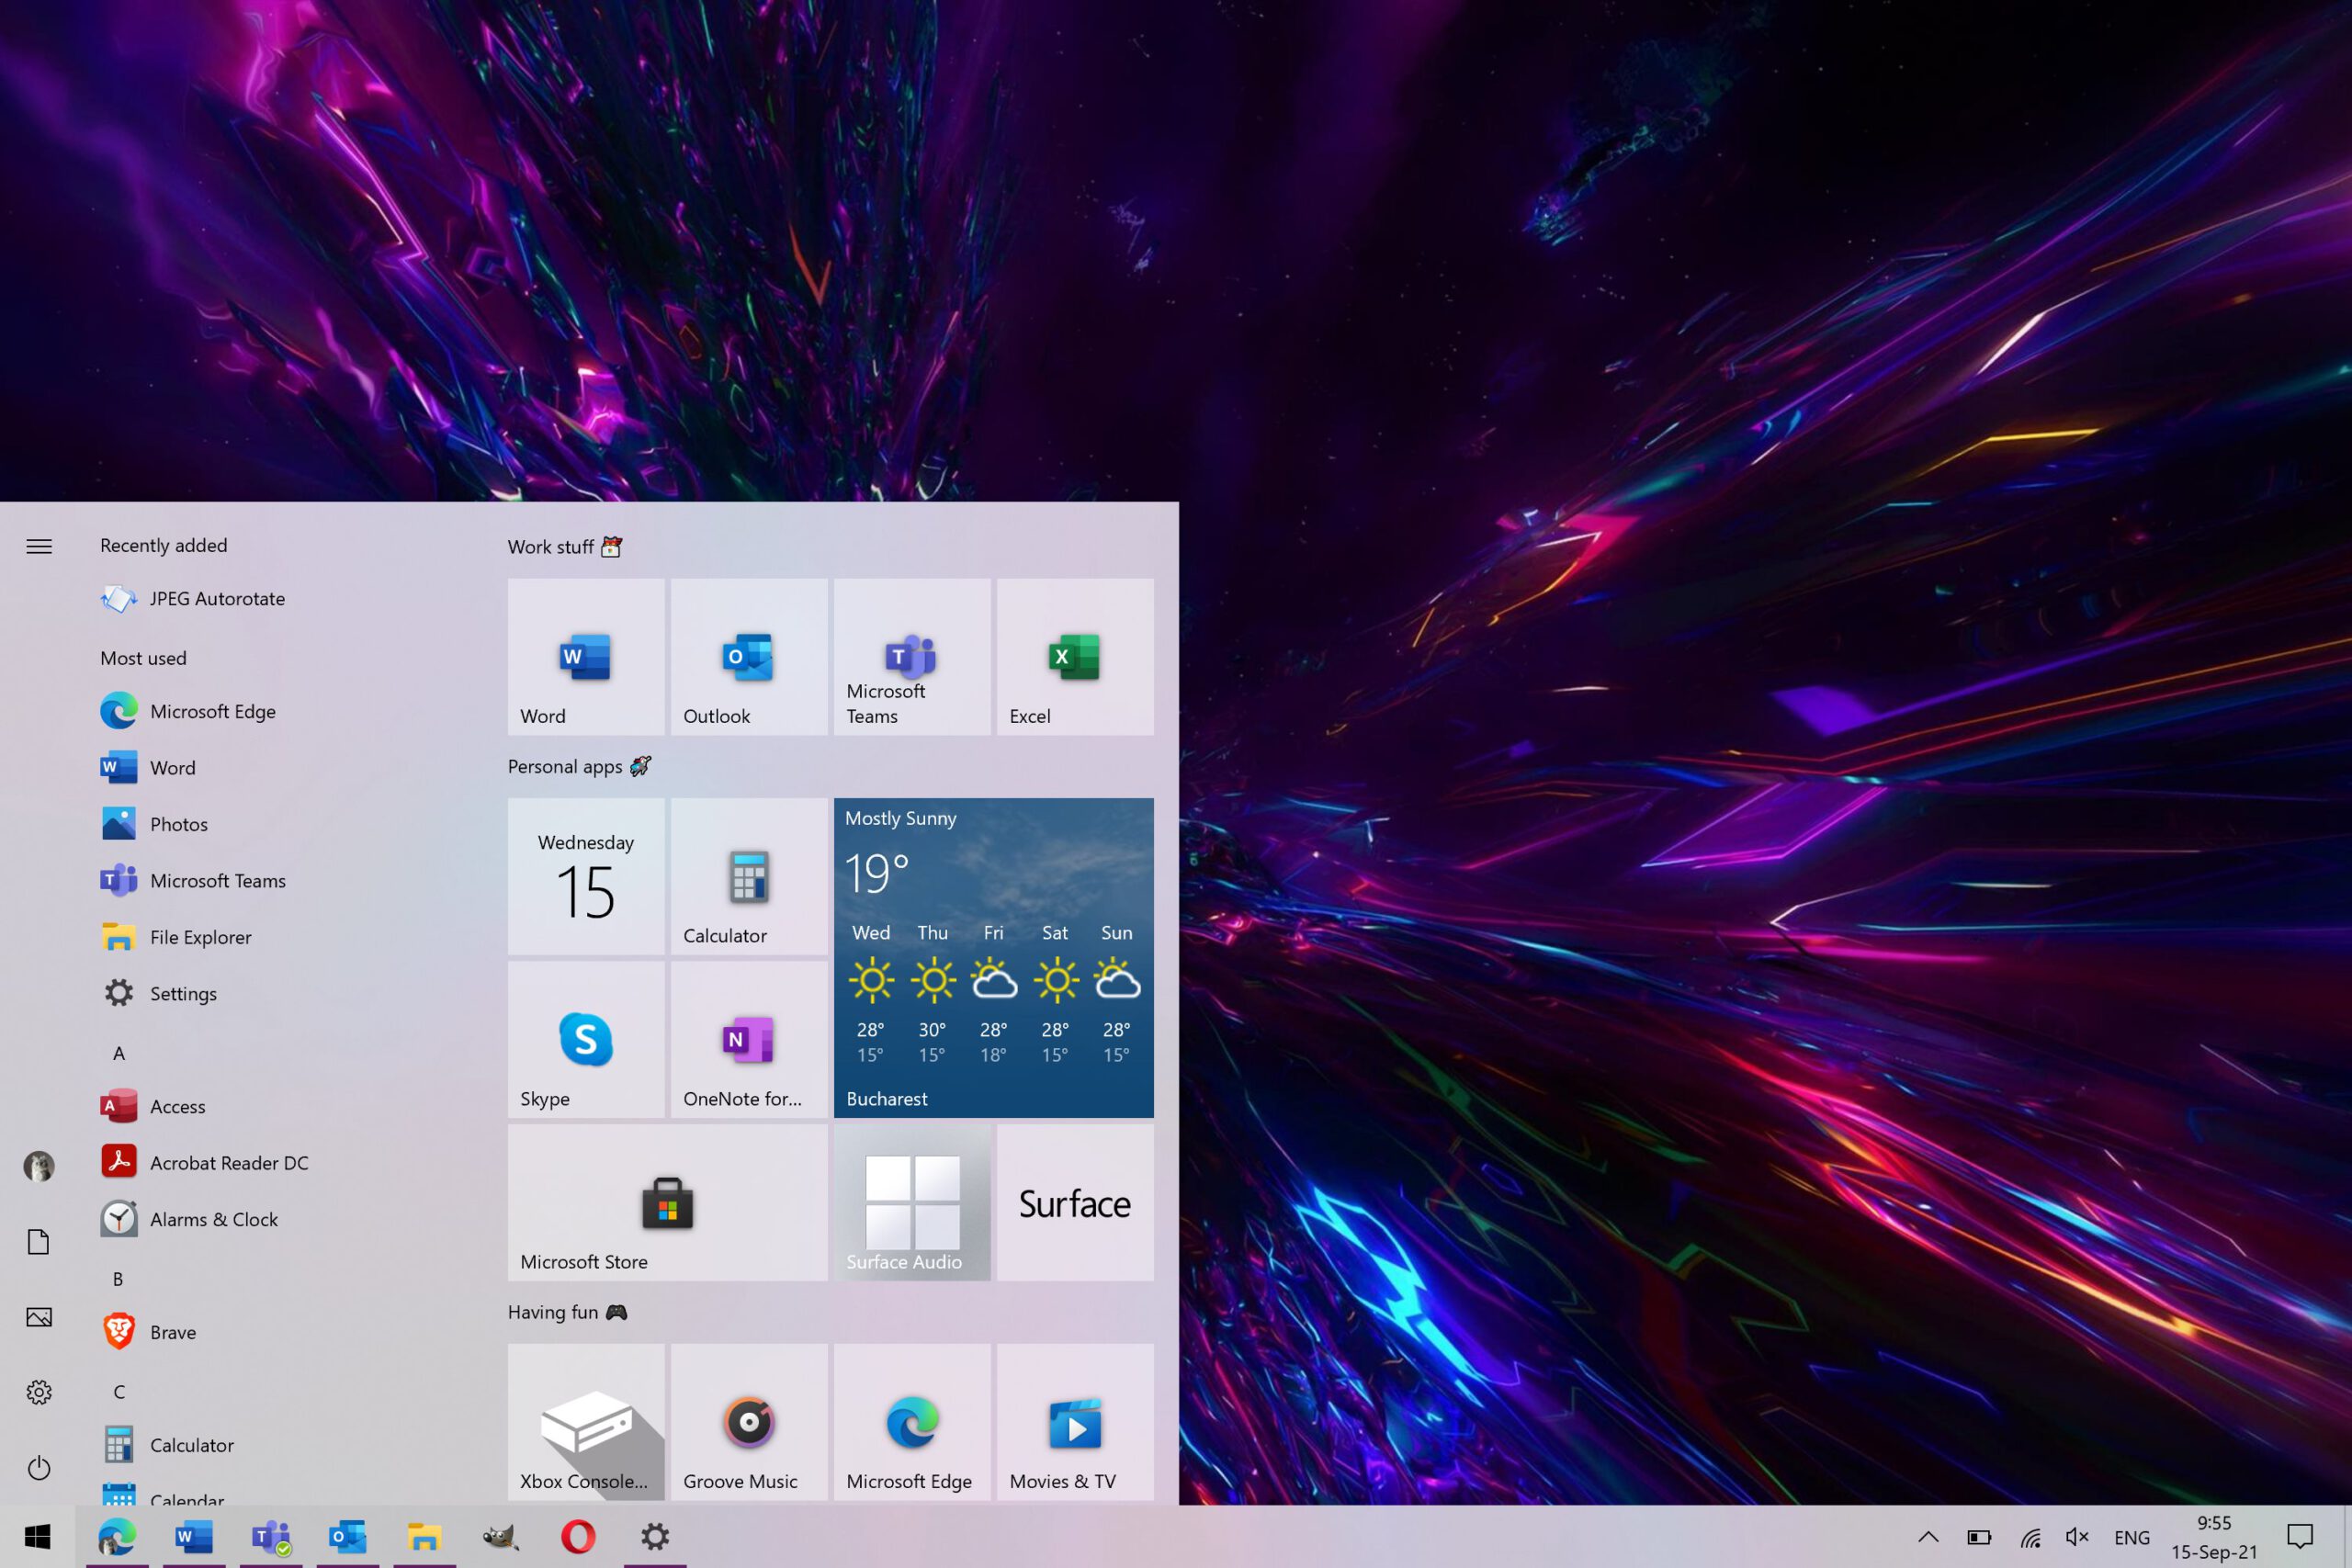Open the Word tile in Work stuff
Image resolution: width=2352 pixels, height=1568 pixels.
click(x=585, y=657)
